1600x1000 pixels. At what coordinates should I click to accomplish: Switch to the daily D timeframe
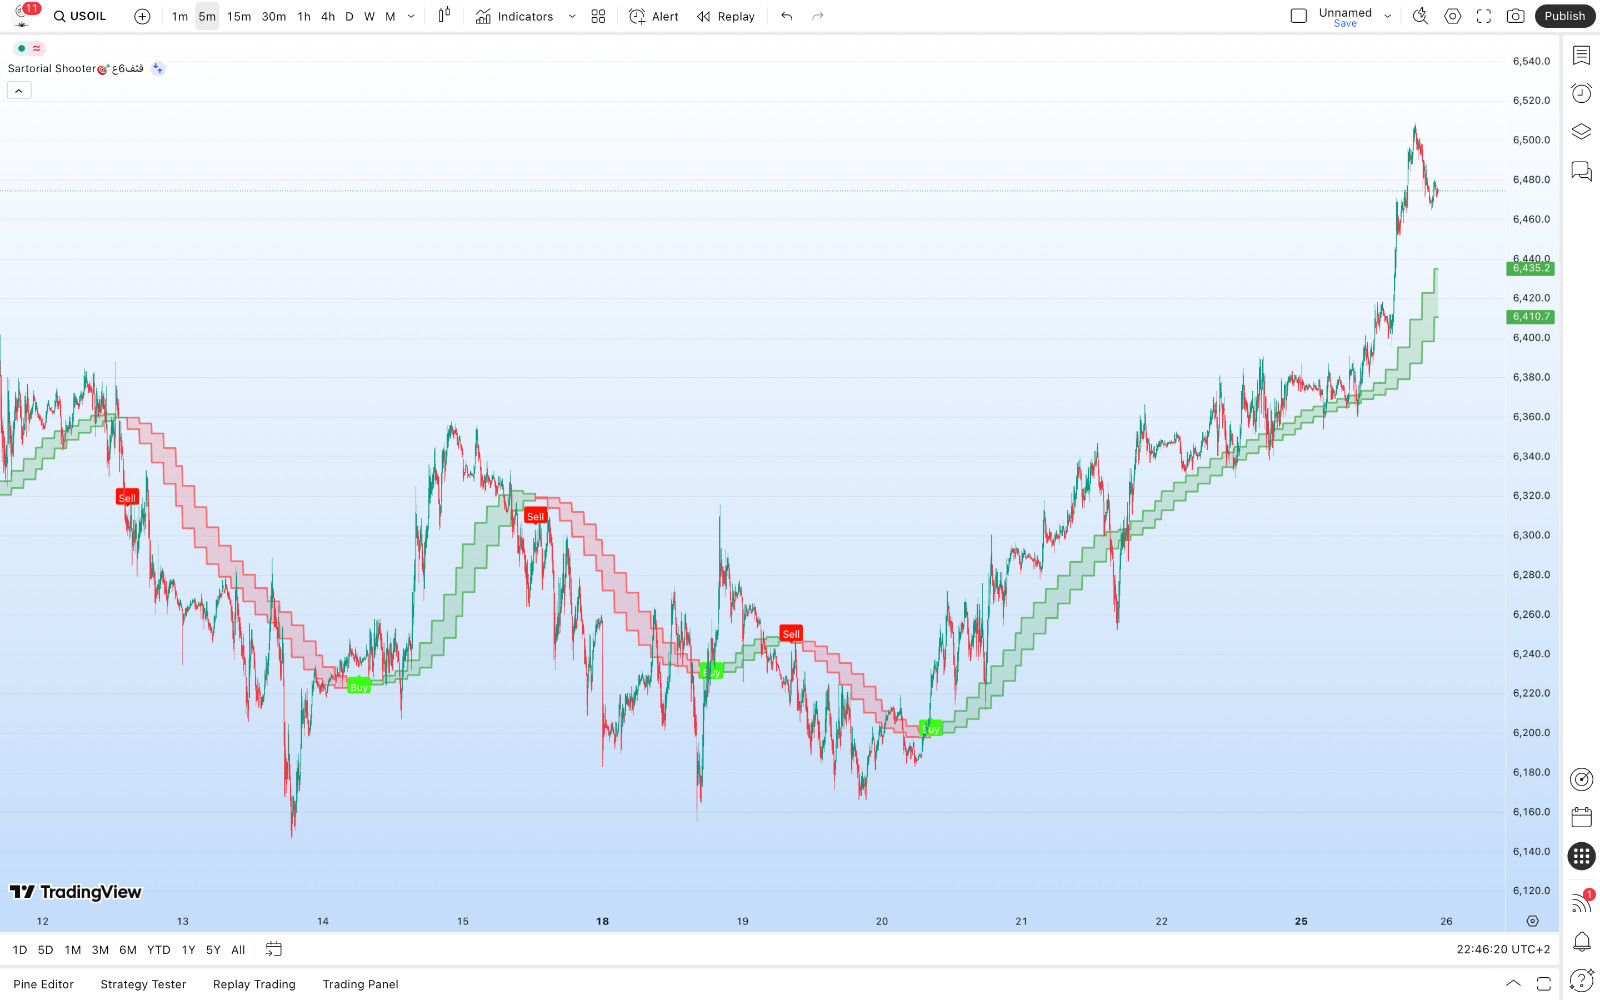click(x=349, y=16)
